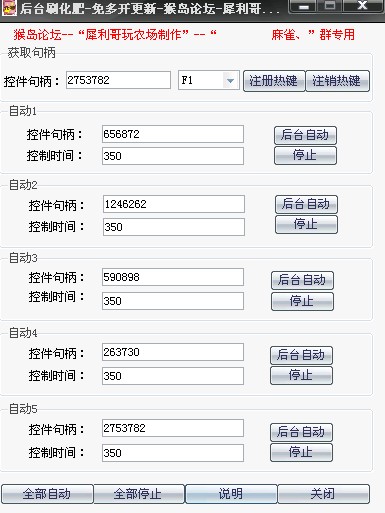
Task: Click 停止 in the 自动1 group
Action: coord(305,155)
